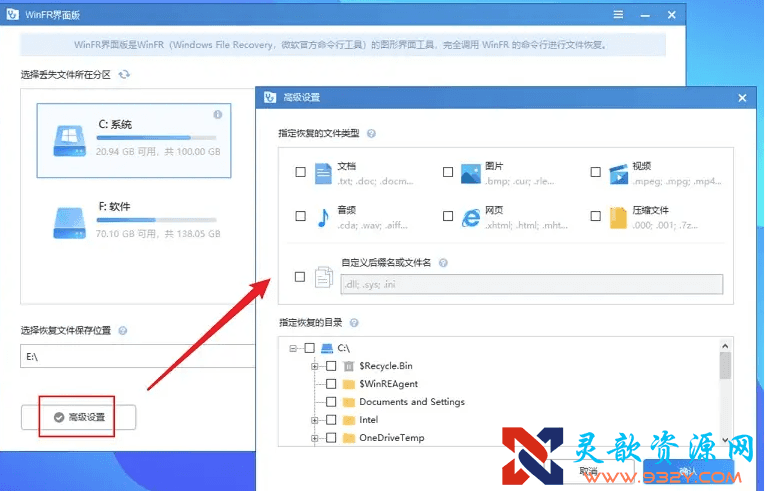Click the audio music note icon

click(323, 218)
